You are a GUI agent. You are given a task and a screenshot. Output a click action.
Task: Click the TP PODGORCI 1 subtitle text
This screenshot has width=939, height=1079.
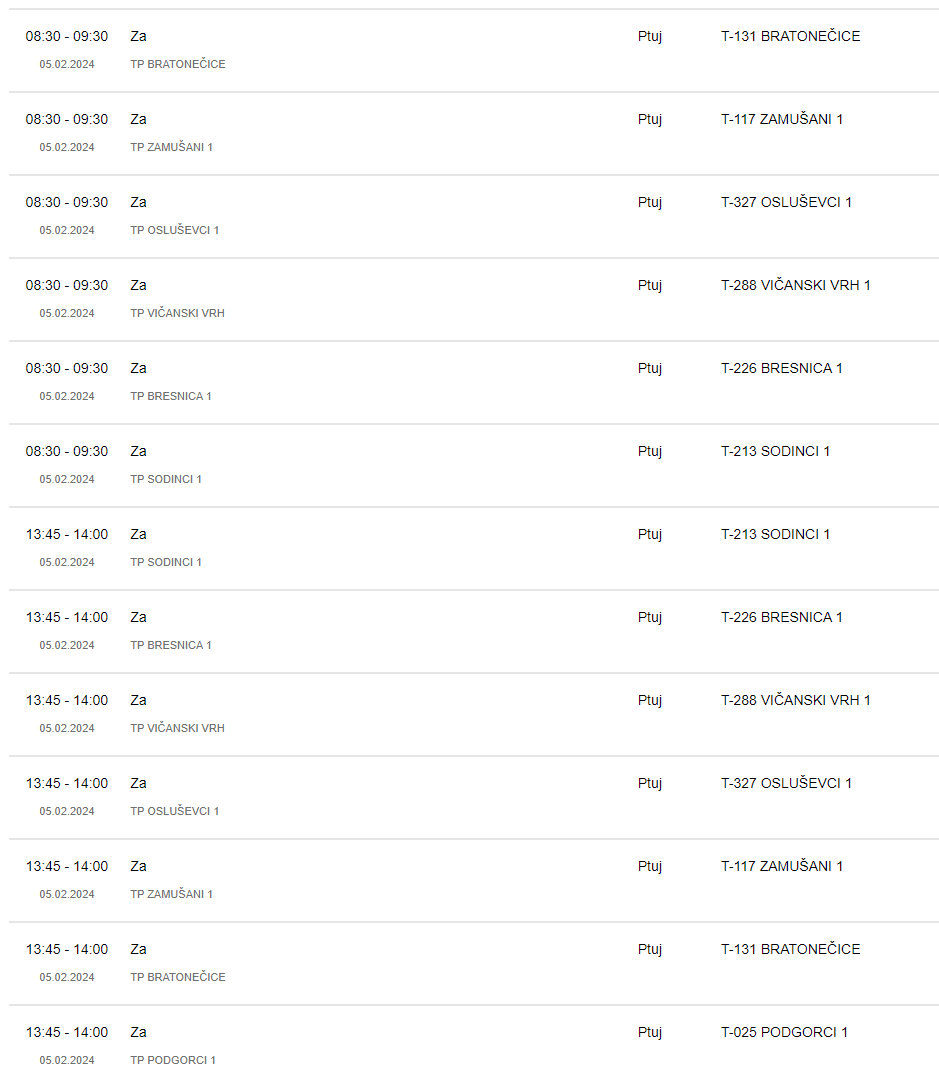173,1060
